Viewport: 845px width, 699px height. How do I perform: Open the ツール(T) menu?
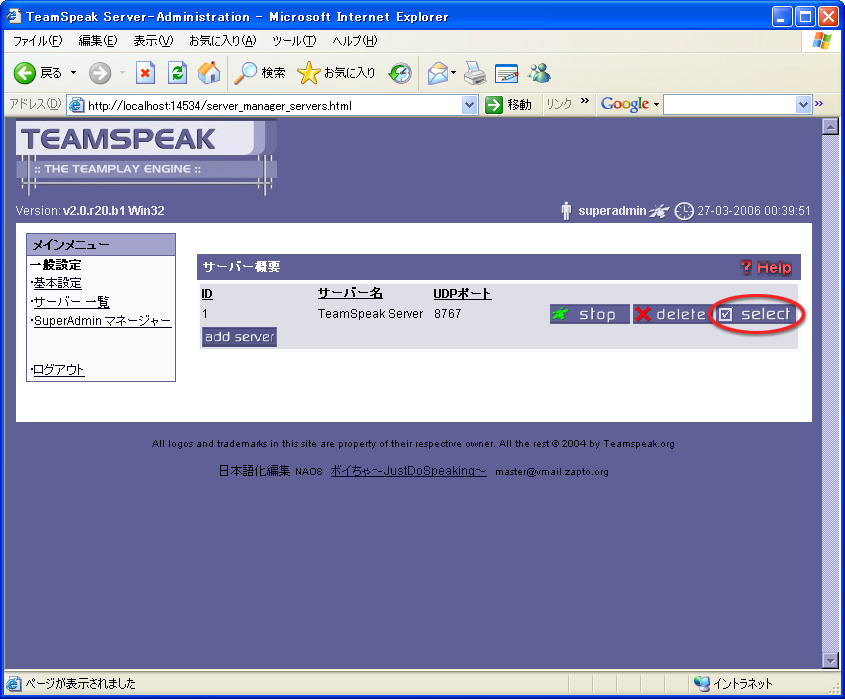(x=294, y=41)
